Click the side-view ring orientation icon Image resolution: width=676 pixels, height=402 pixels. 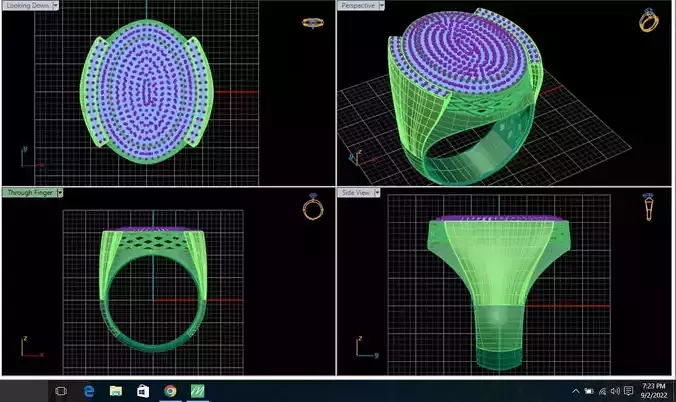click(648, 207)
